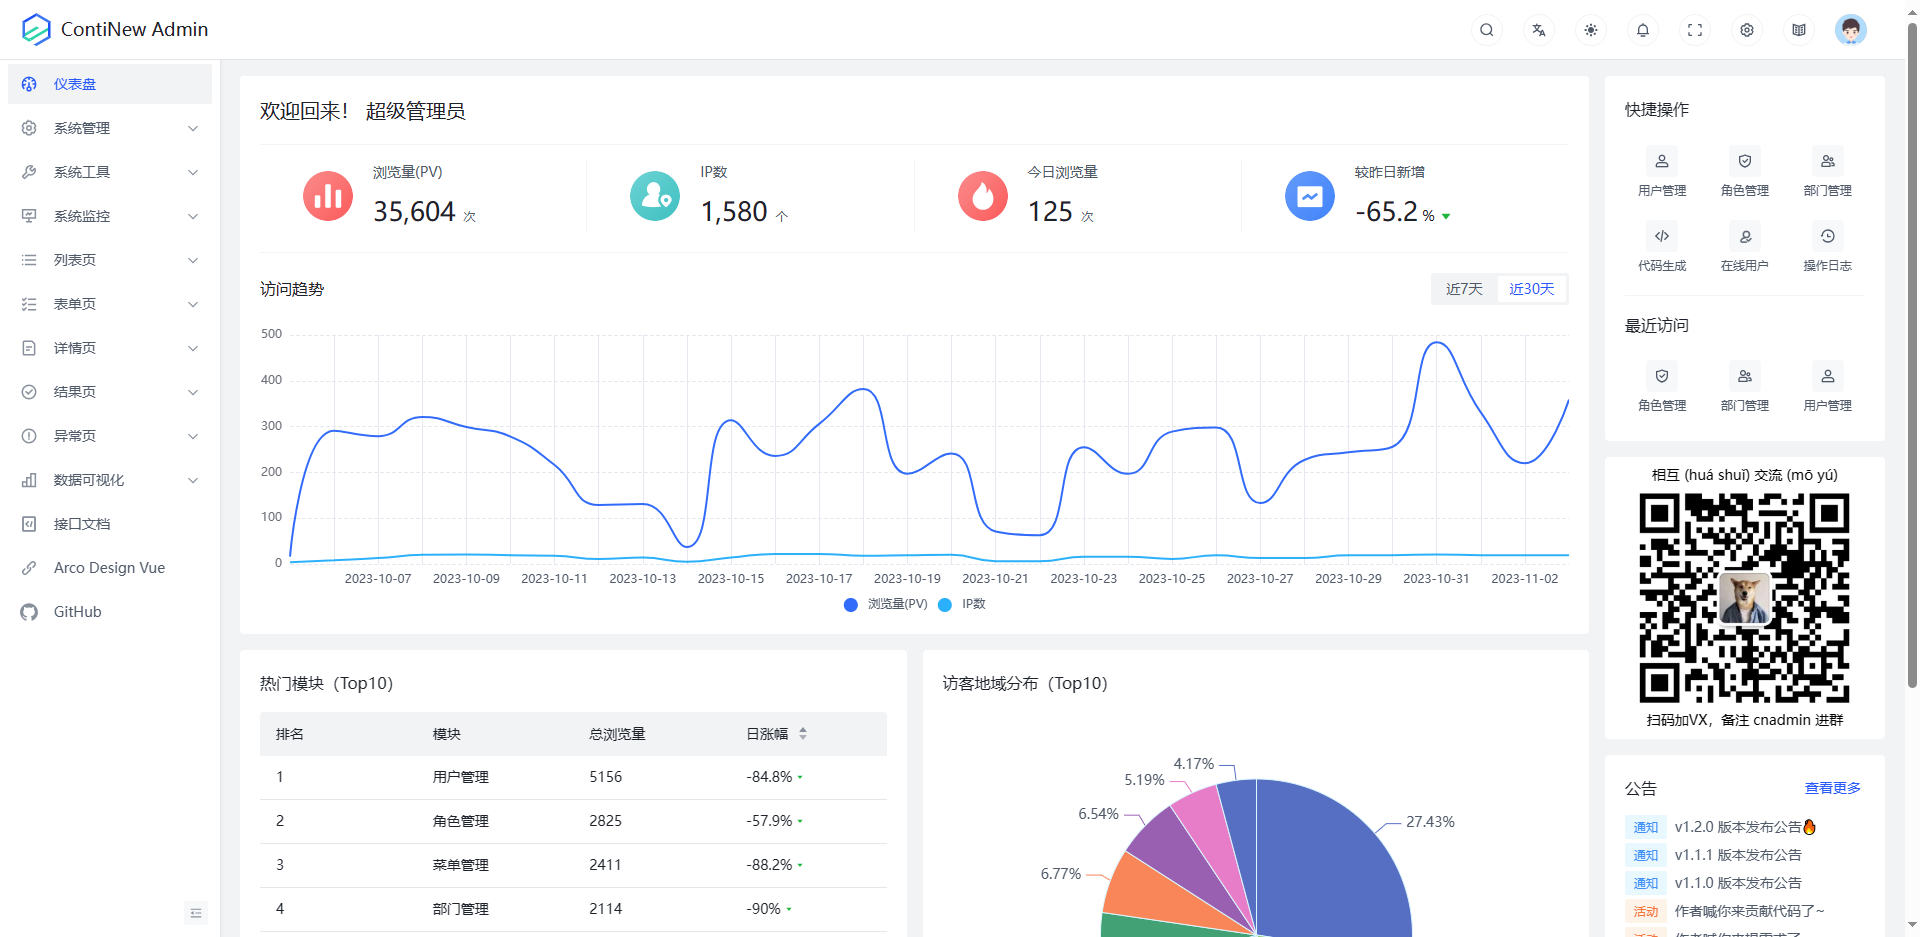Viewport: 1920px width, 937px height.
Task: Expand the 数据可视化 sidebar menu
Action: (x=110, y=480)
